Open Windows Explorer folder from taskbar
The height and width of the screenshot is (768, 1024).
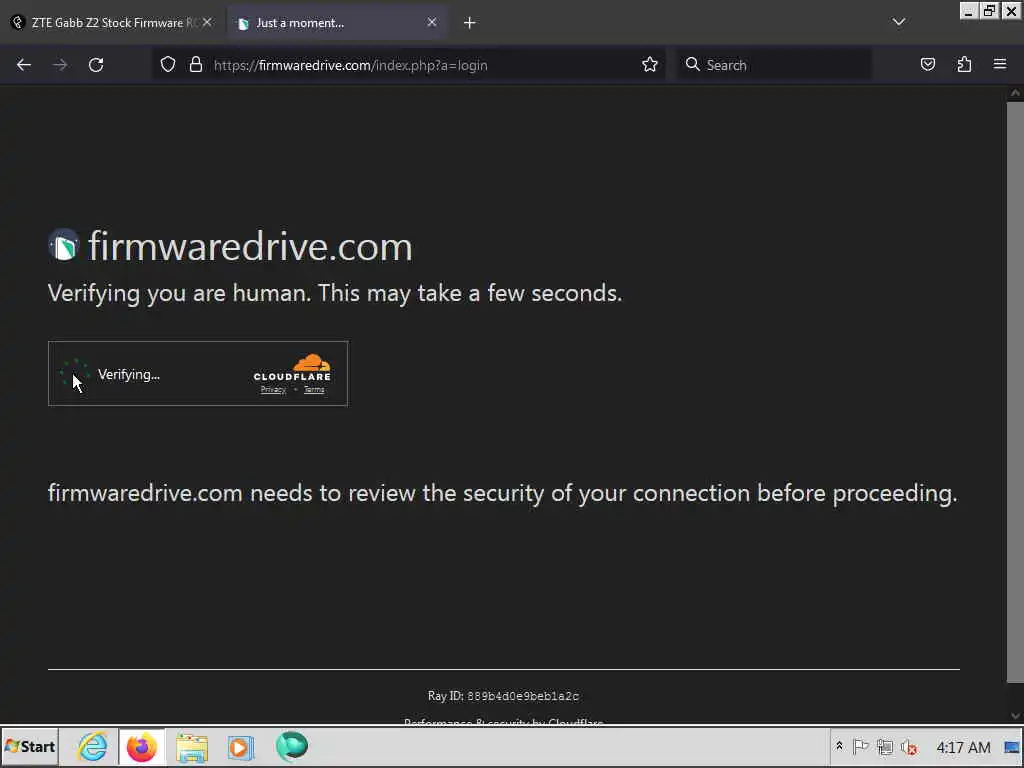point(191,747)
